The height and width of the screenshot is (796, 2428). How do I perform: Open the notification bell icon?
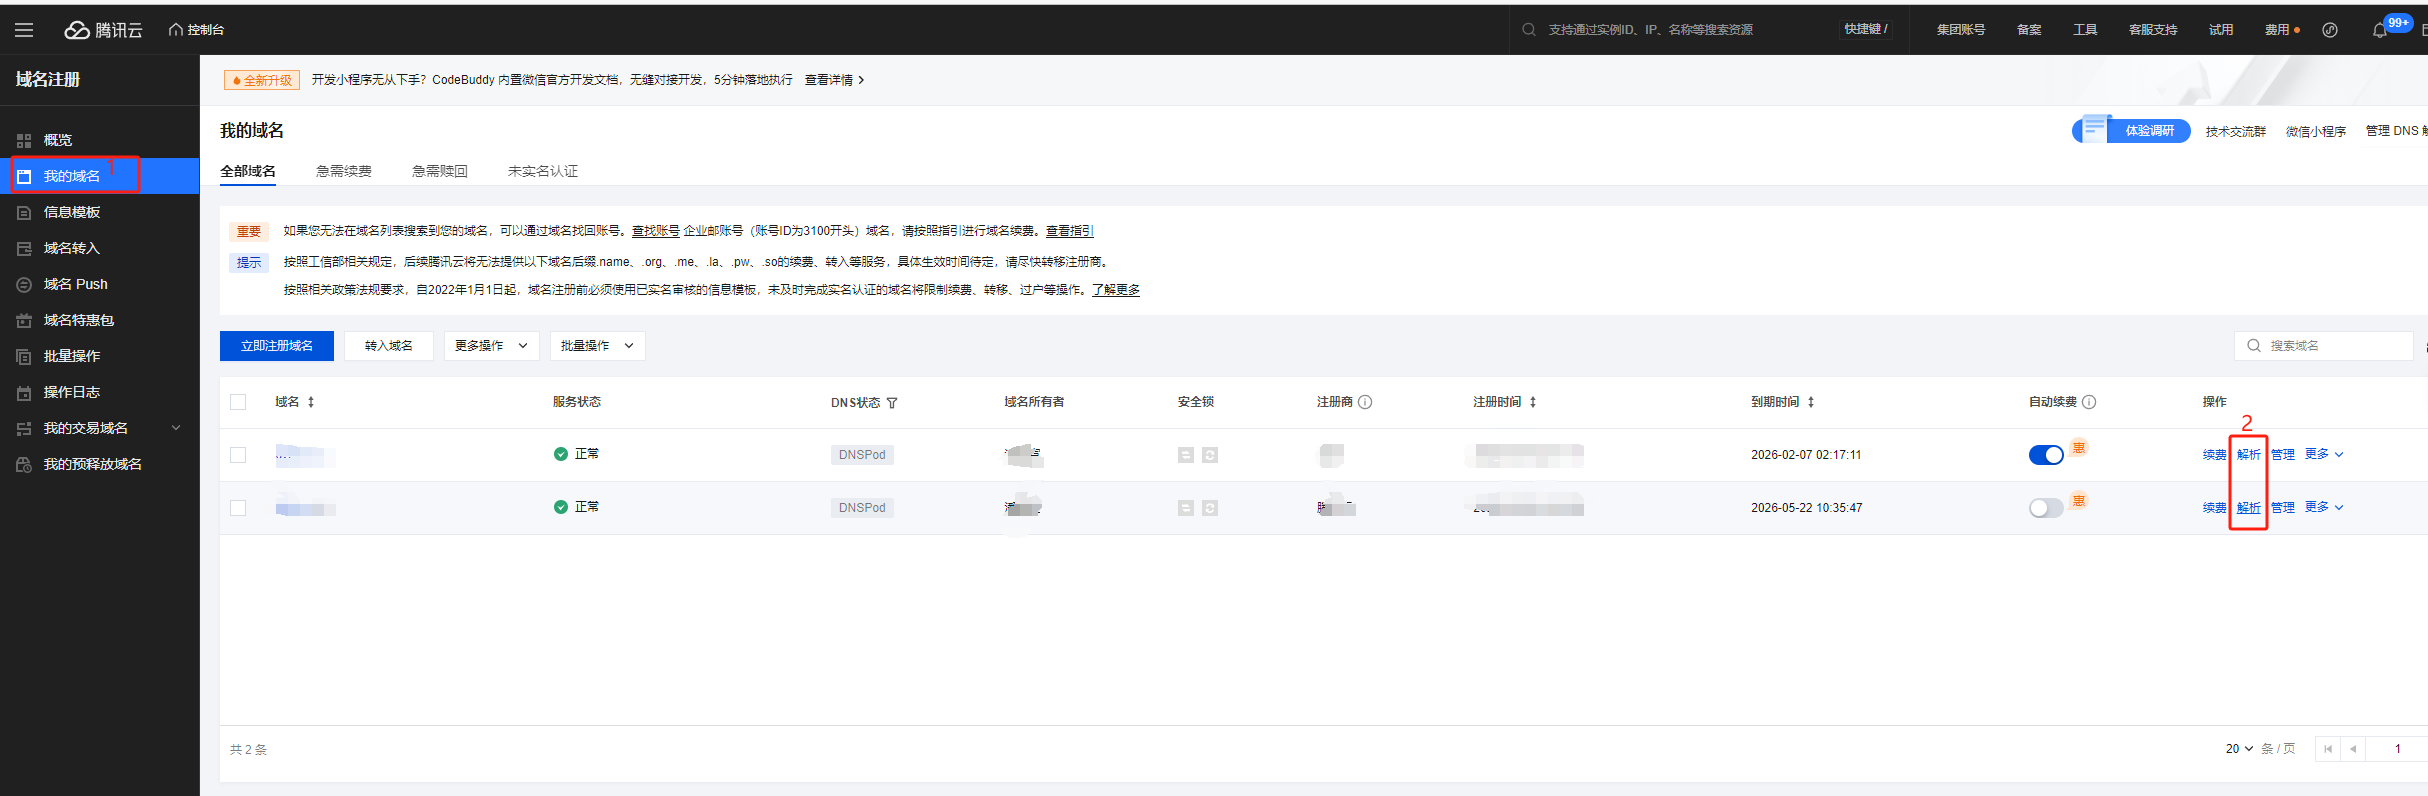(x=2379, y=30)
